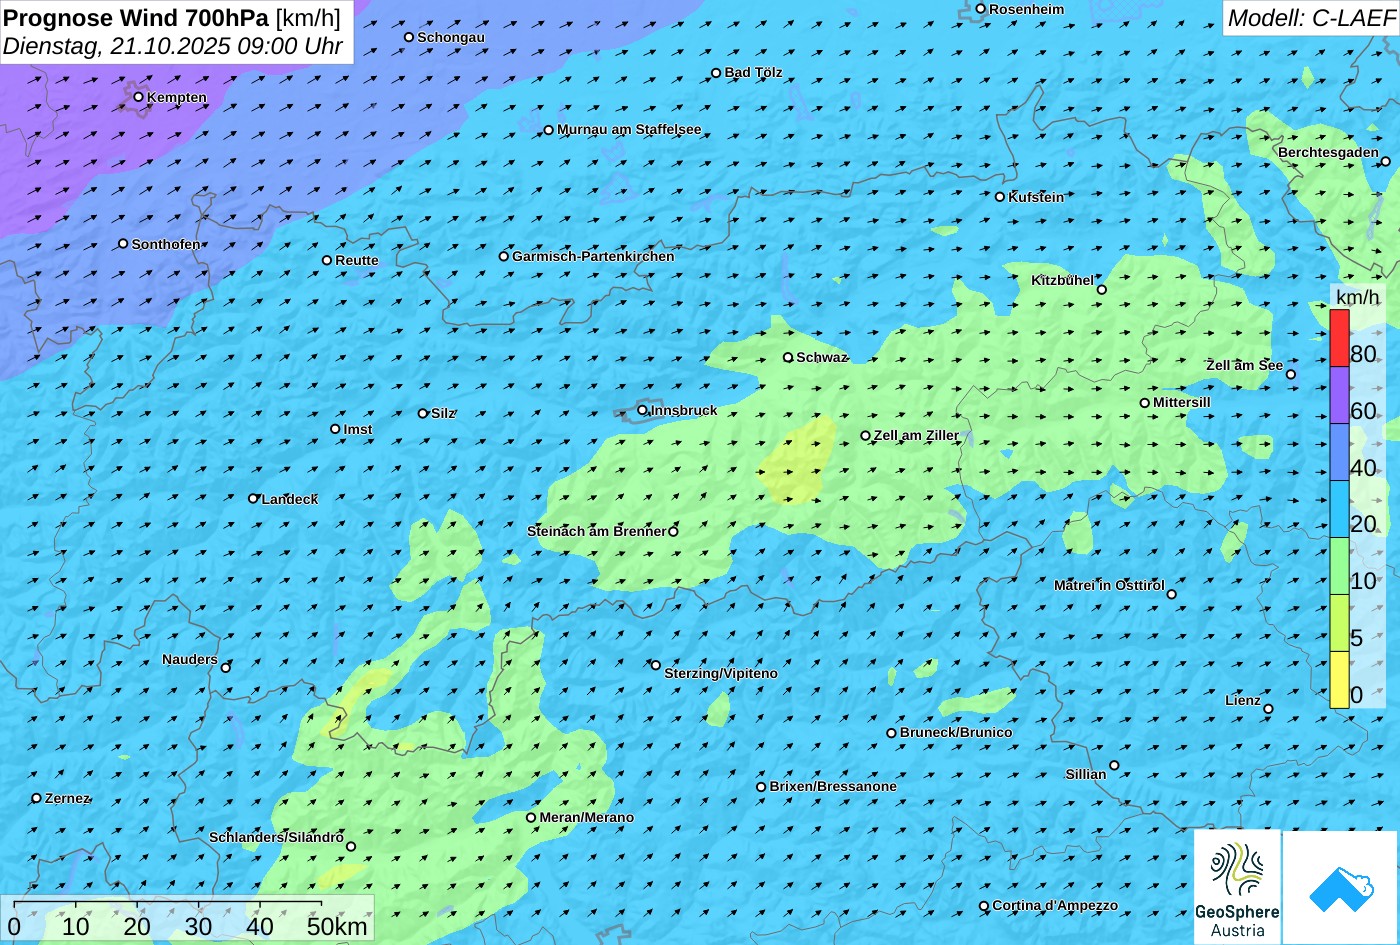The height and width of the screenshot is (945, 1400).
Task: Click the Imst label
Action: (x=358, y=429)
